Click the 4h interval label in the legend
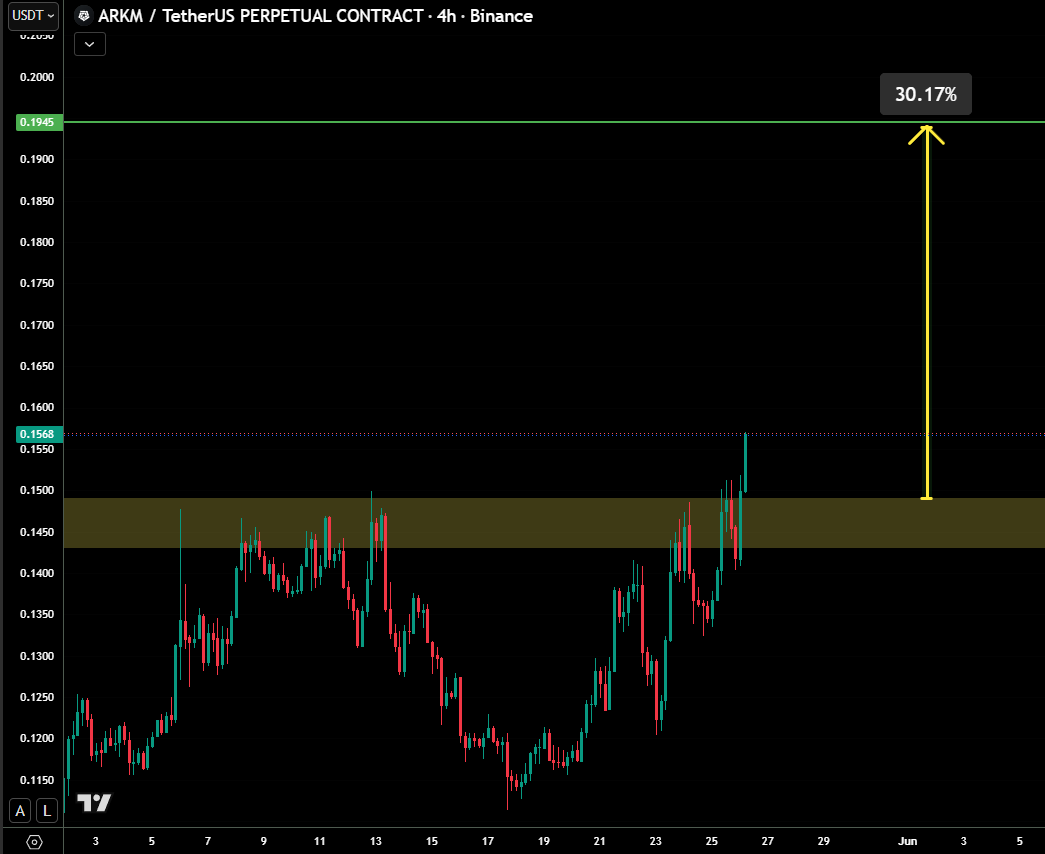This screenshot has width=1045, height=854. coord(447,16)
